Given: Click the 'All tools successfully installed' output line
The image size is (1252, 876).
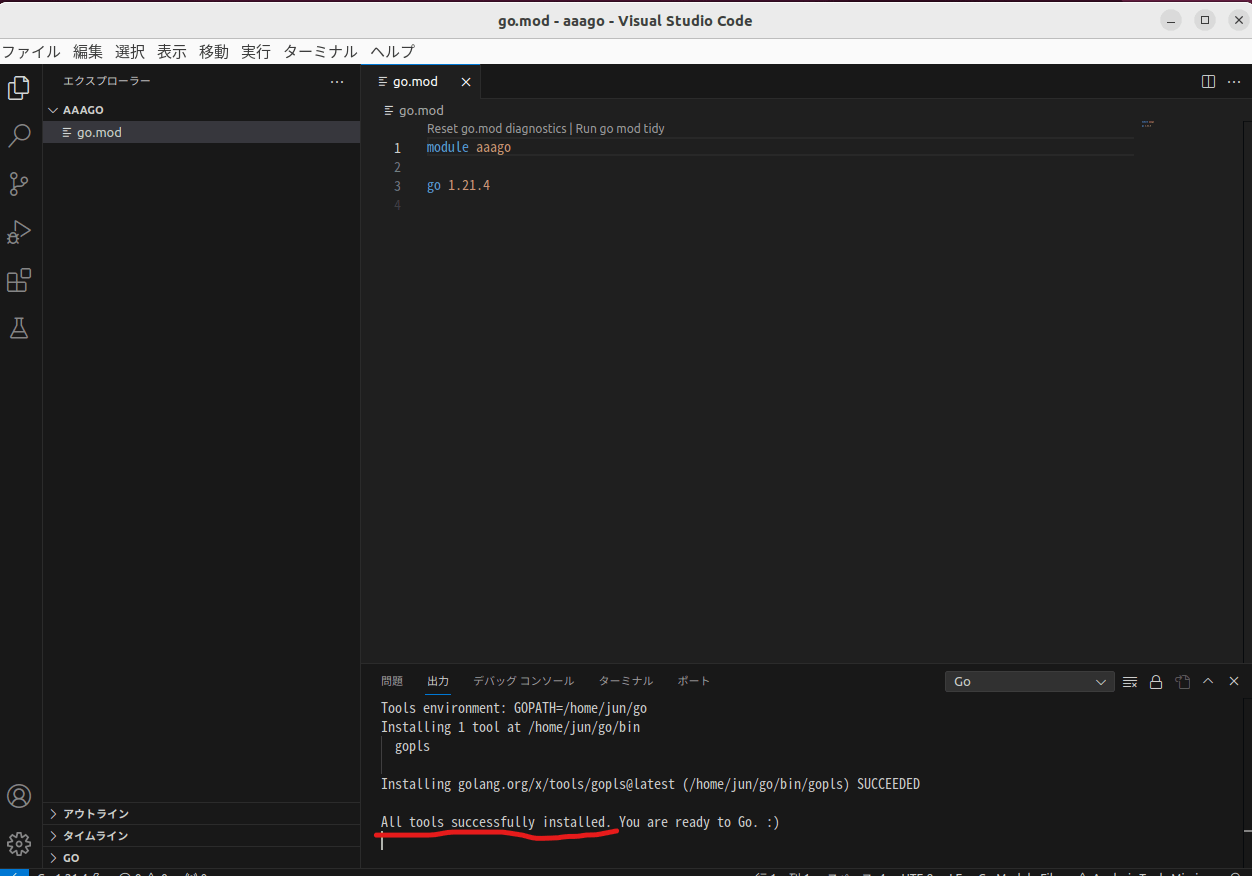Looking at the screenshot, I should pos(580,822).
